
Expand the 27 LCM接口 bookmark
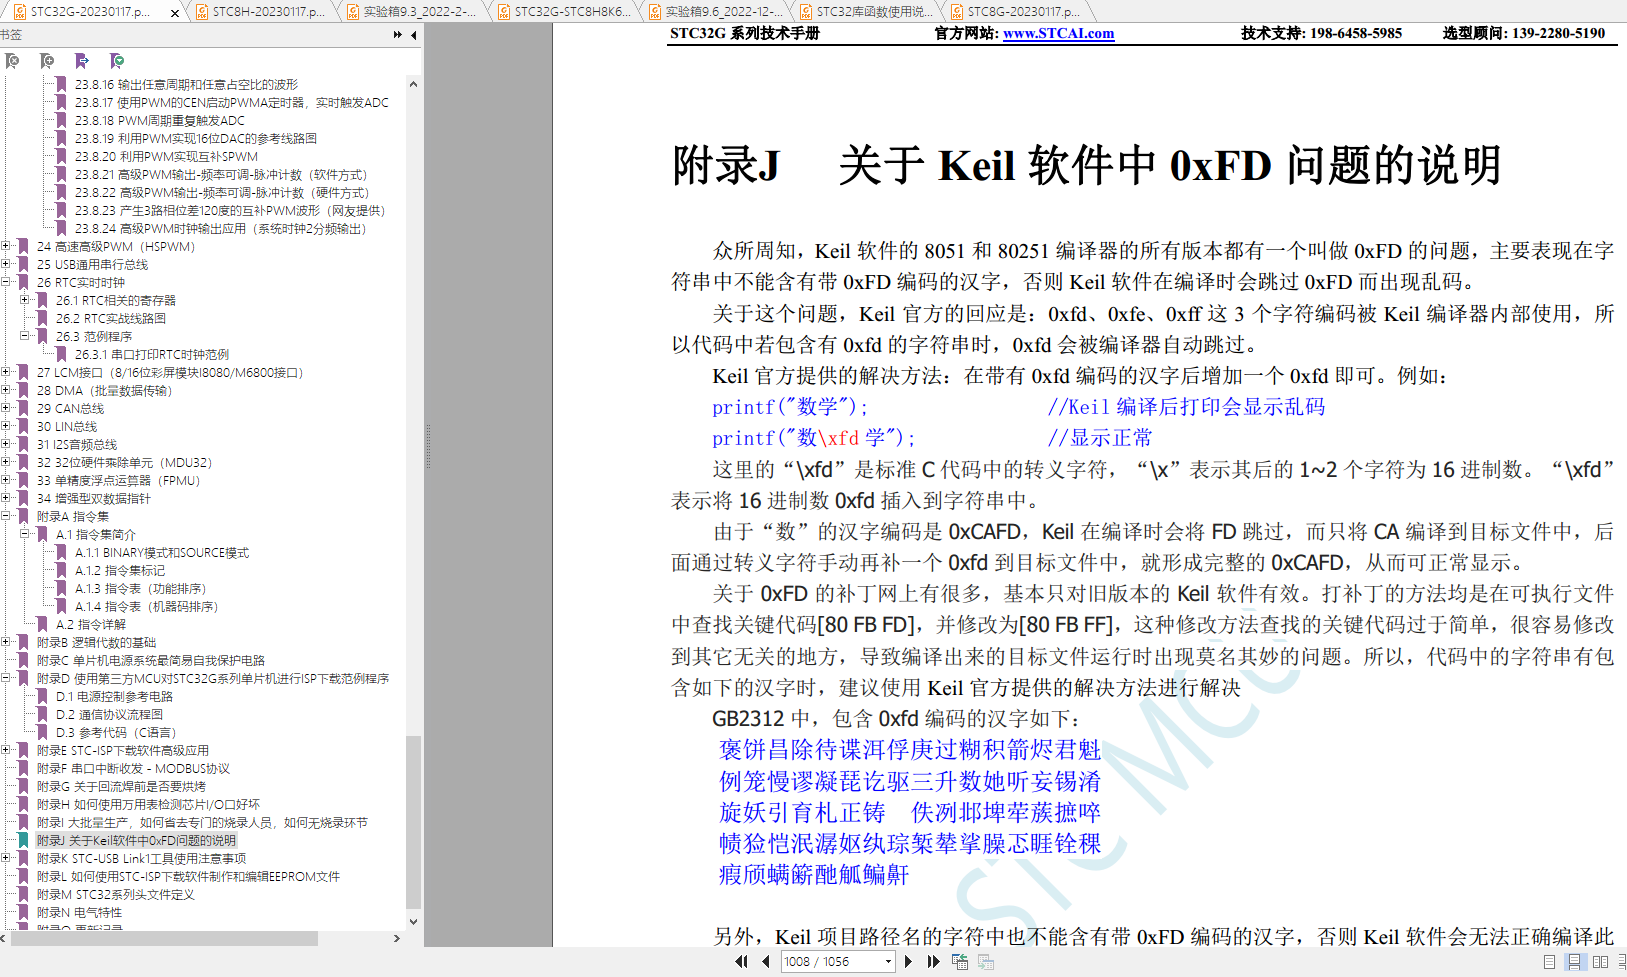point(6,372)
